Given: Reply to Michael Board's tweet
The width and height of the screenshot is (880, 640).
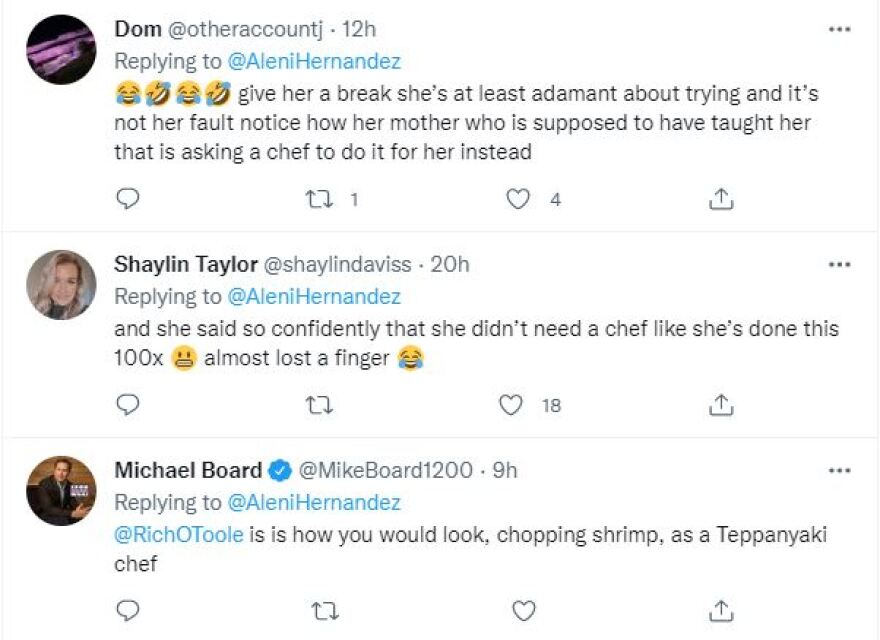Looking at the screenshot, I should [127, 610].
